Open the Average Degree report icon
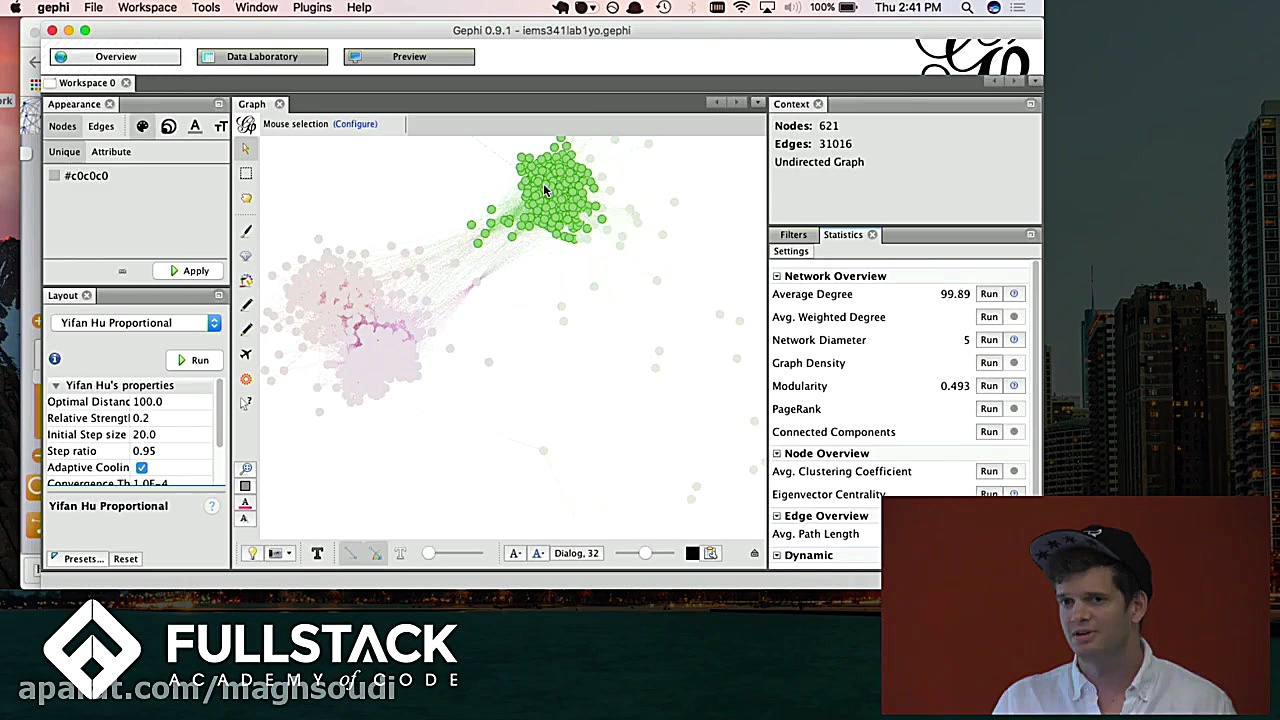 tap(1014, 294)
